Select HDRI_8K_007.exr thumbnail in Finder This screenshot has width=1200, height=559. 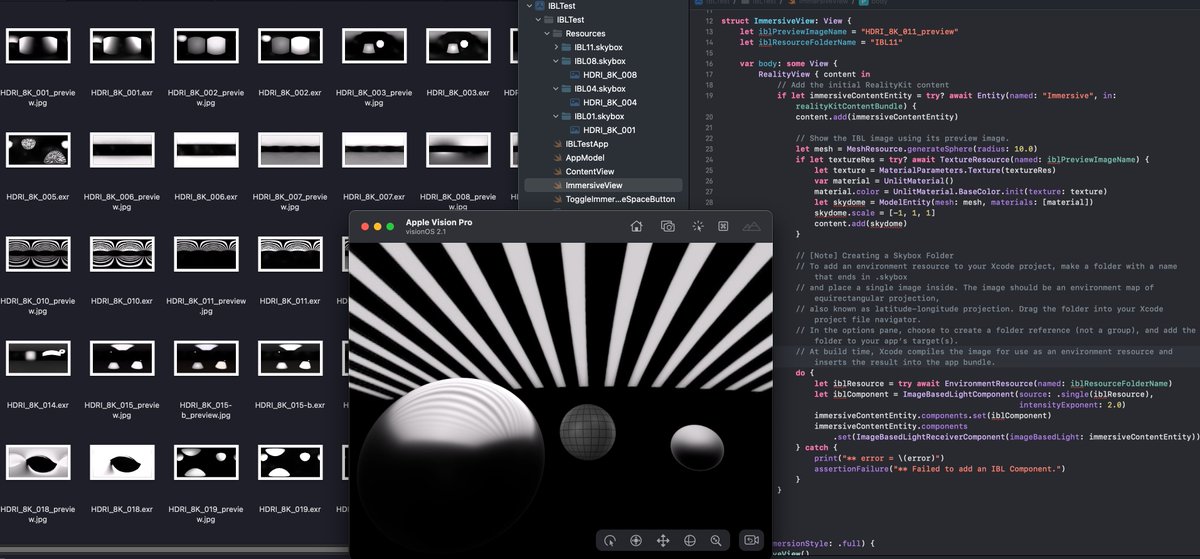[374, 149]
